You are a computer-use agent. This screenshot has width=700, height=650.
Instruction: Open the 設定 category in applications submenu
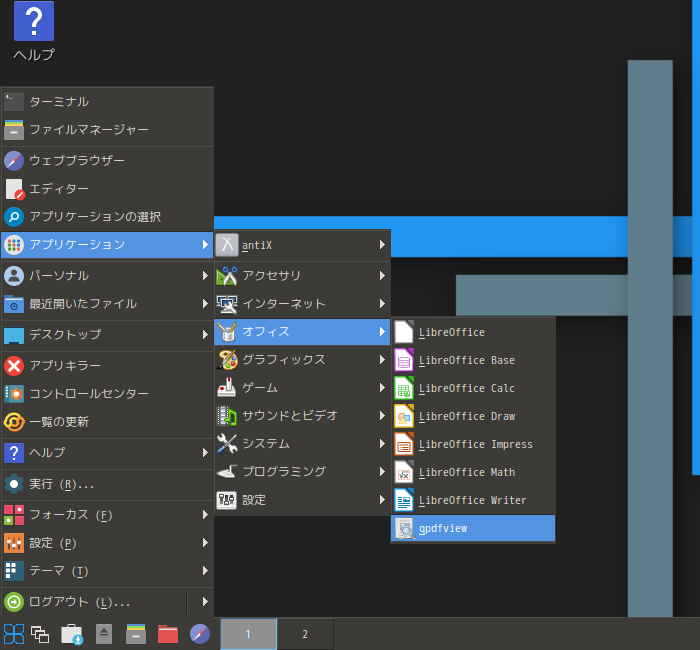[302, 500]
